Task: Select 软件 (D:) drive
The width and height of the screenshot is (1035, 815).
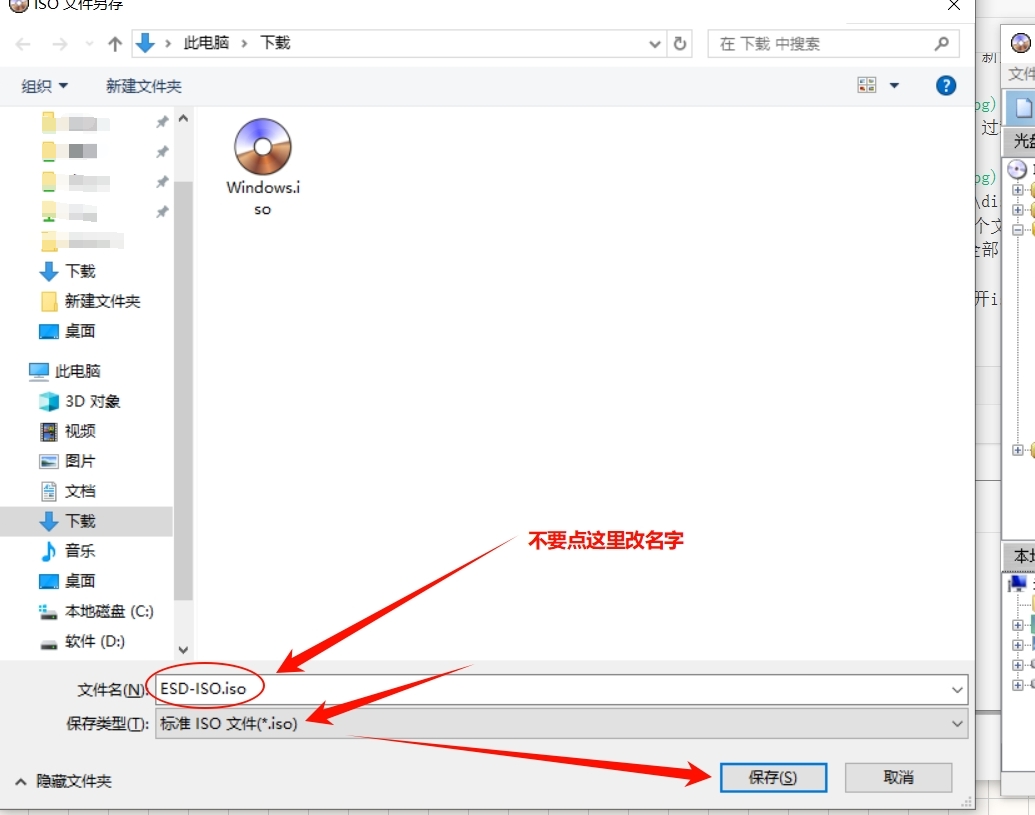Action: [x=95, y=641]
